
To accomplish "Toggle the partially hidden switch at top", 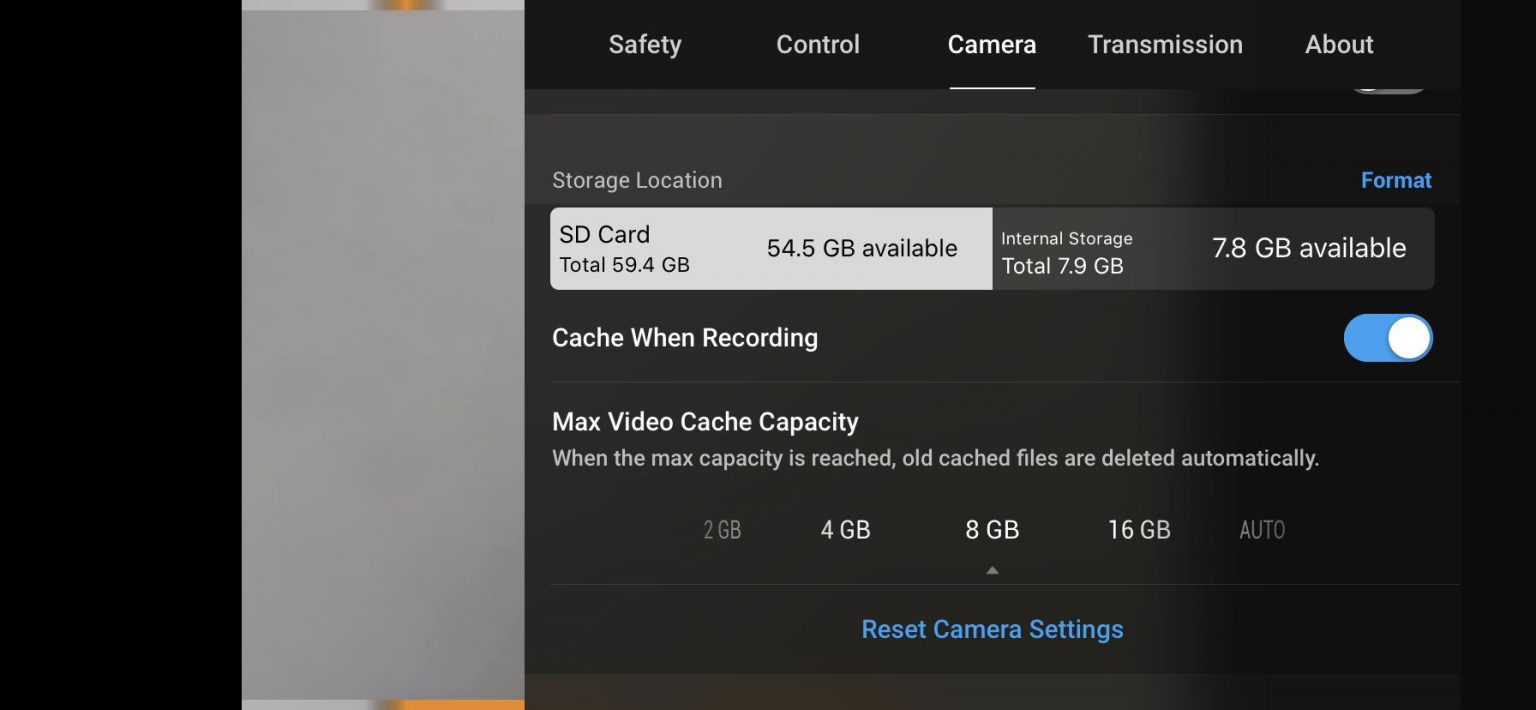I will point(1388,90).
